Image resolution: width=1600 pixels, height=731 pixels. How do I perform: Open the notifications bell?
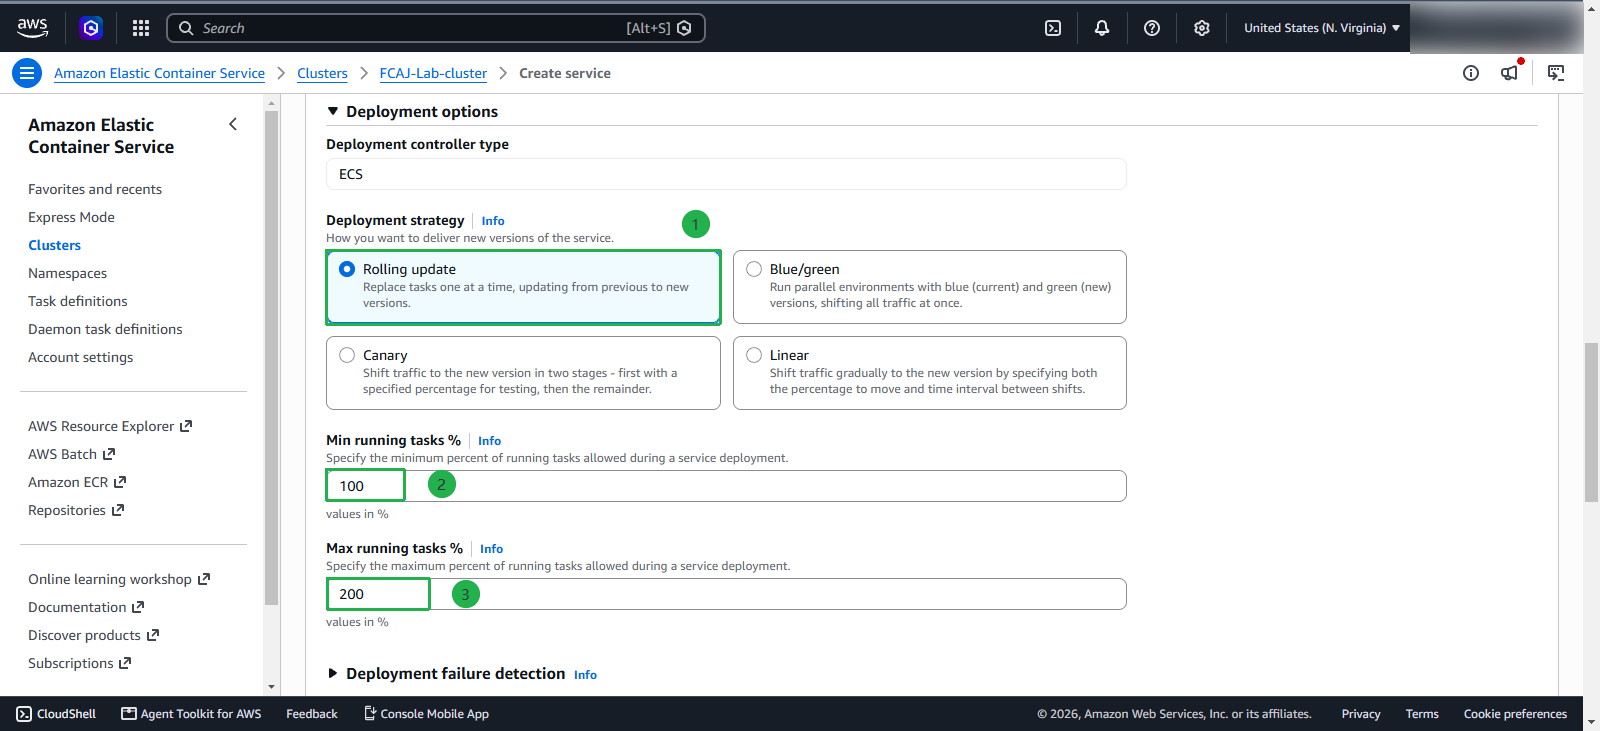click(x=1102, y=28)
